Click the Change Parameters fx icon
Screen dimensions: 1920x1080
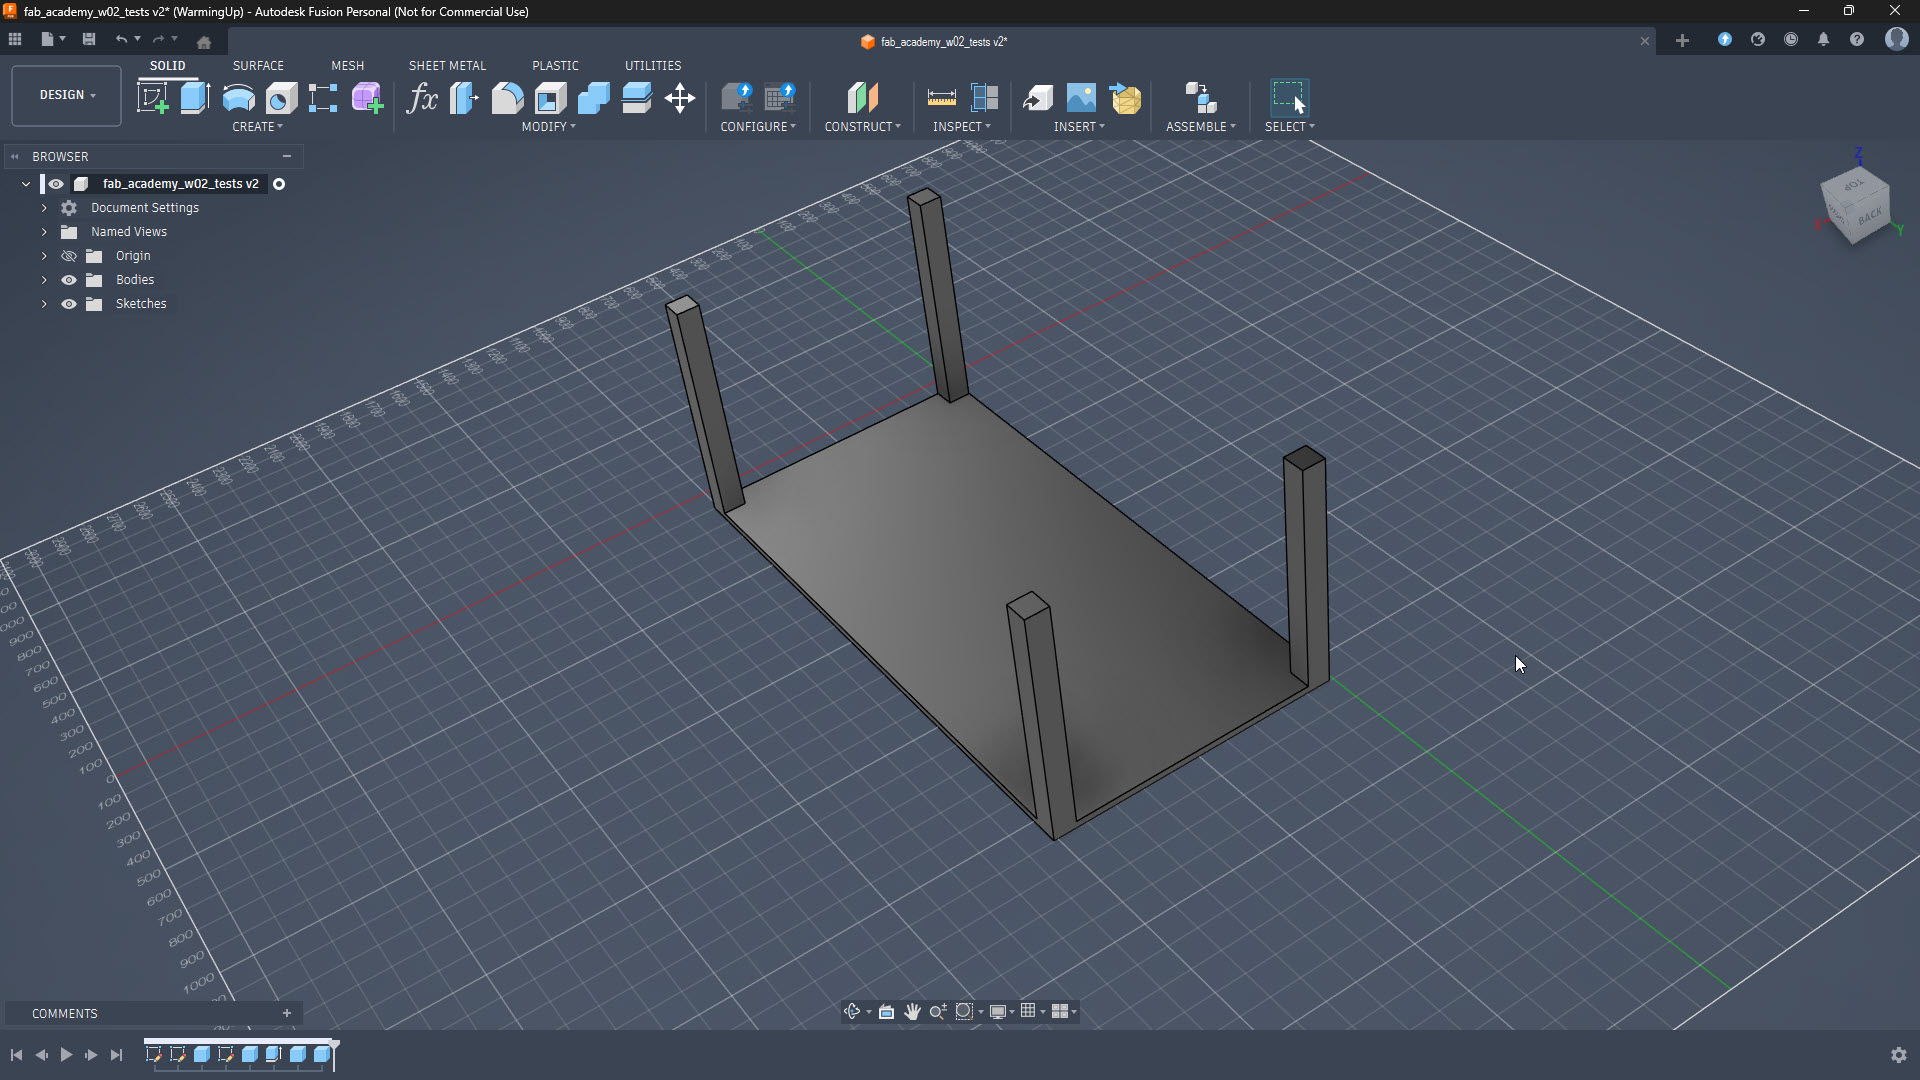pos(421,98)
